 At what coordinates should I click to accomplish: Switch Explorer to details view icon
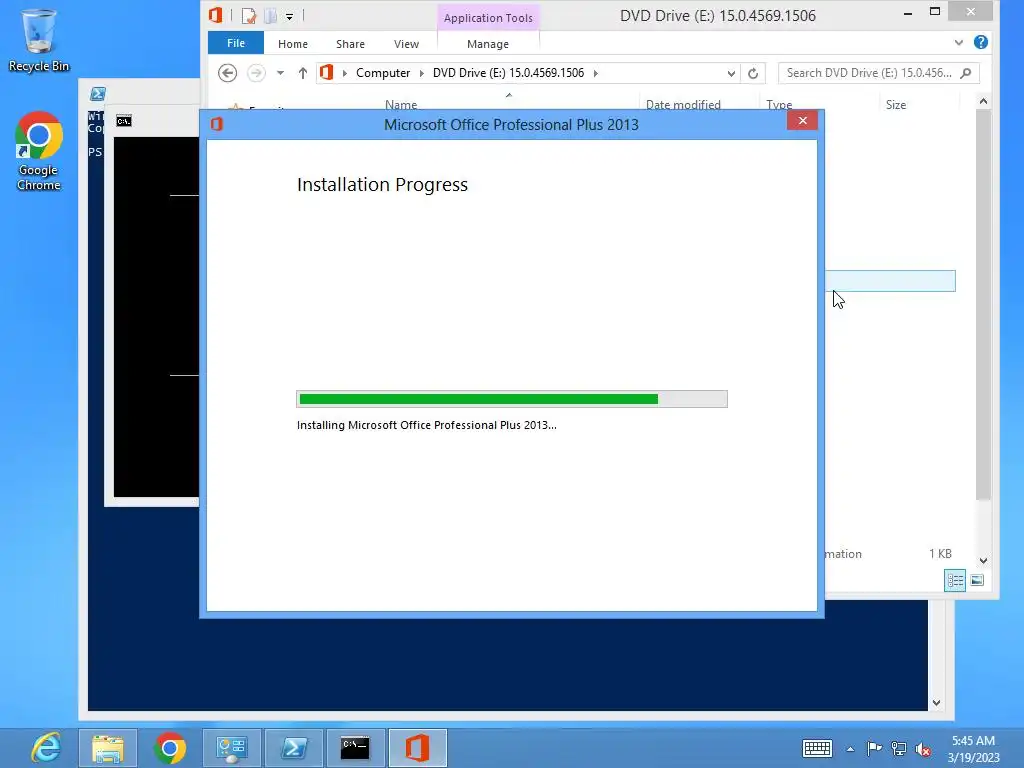click(x=955, y=580)
